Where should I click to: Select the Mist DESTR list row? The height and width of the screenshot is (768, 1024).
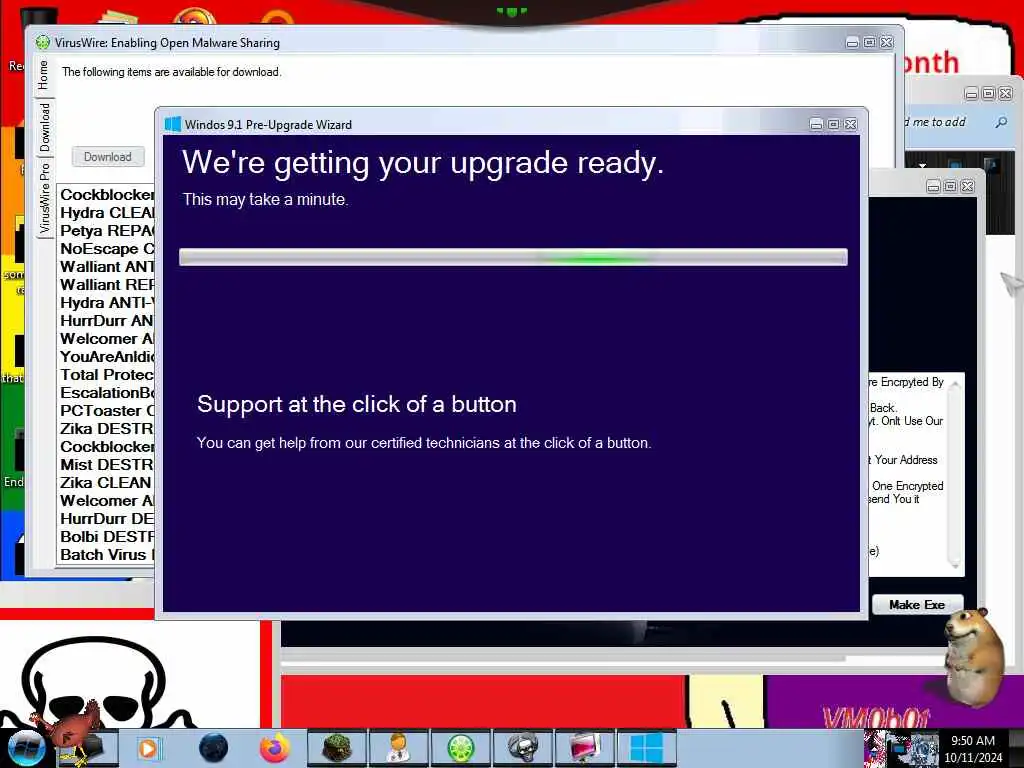point(107,464)
